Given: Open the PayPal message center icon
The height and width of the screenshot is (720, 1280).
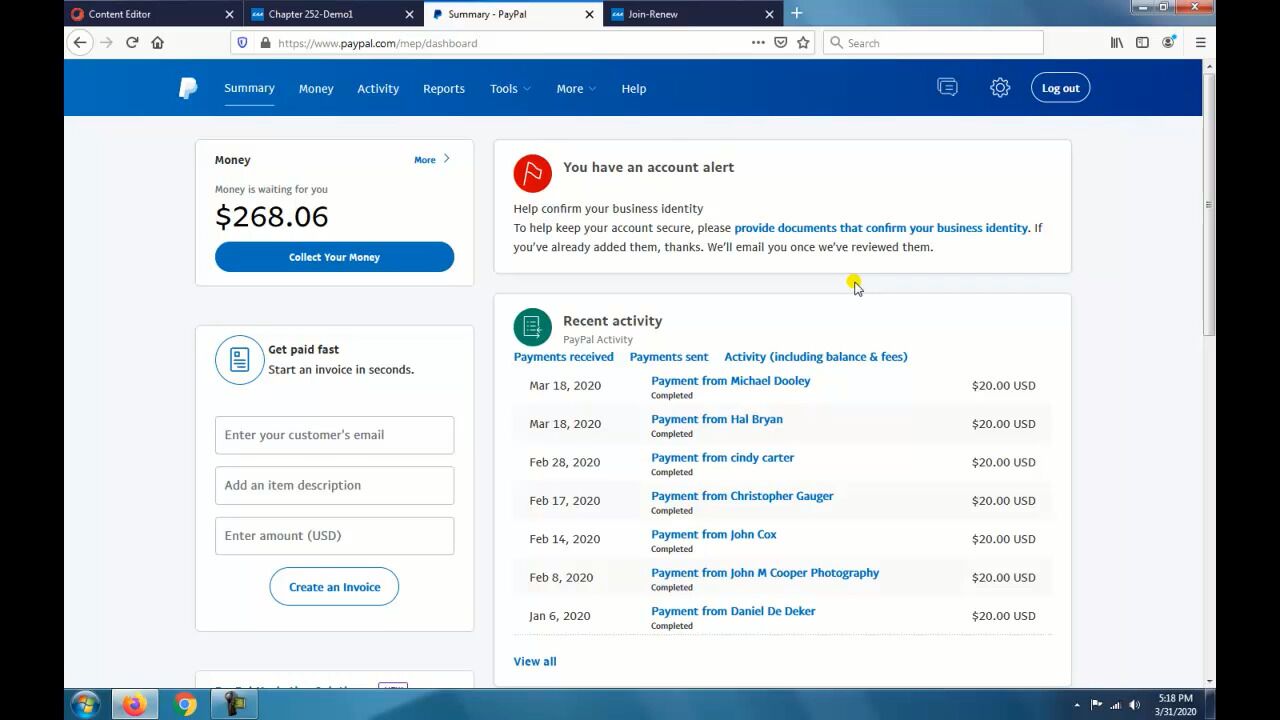Looking at the screenshot, I should point(947,88).
